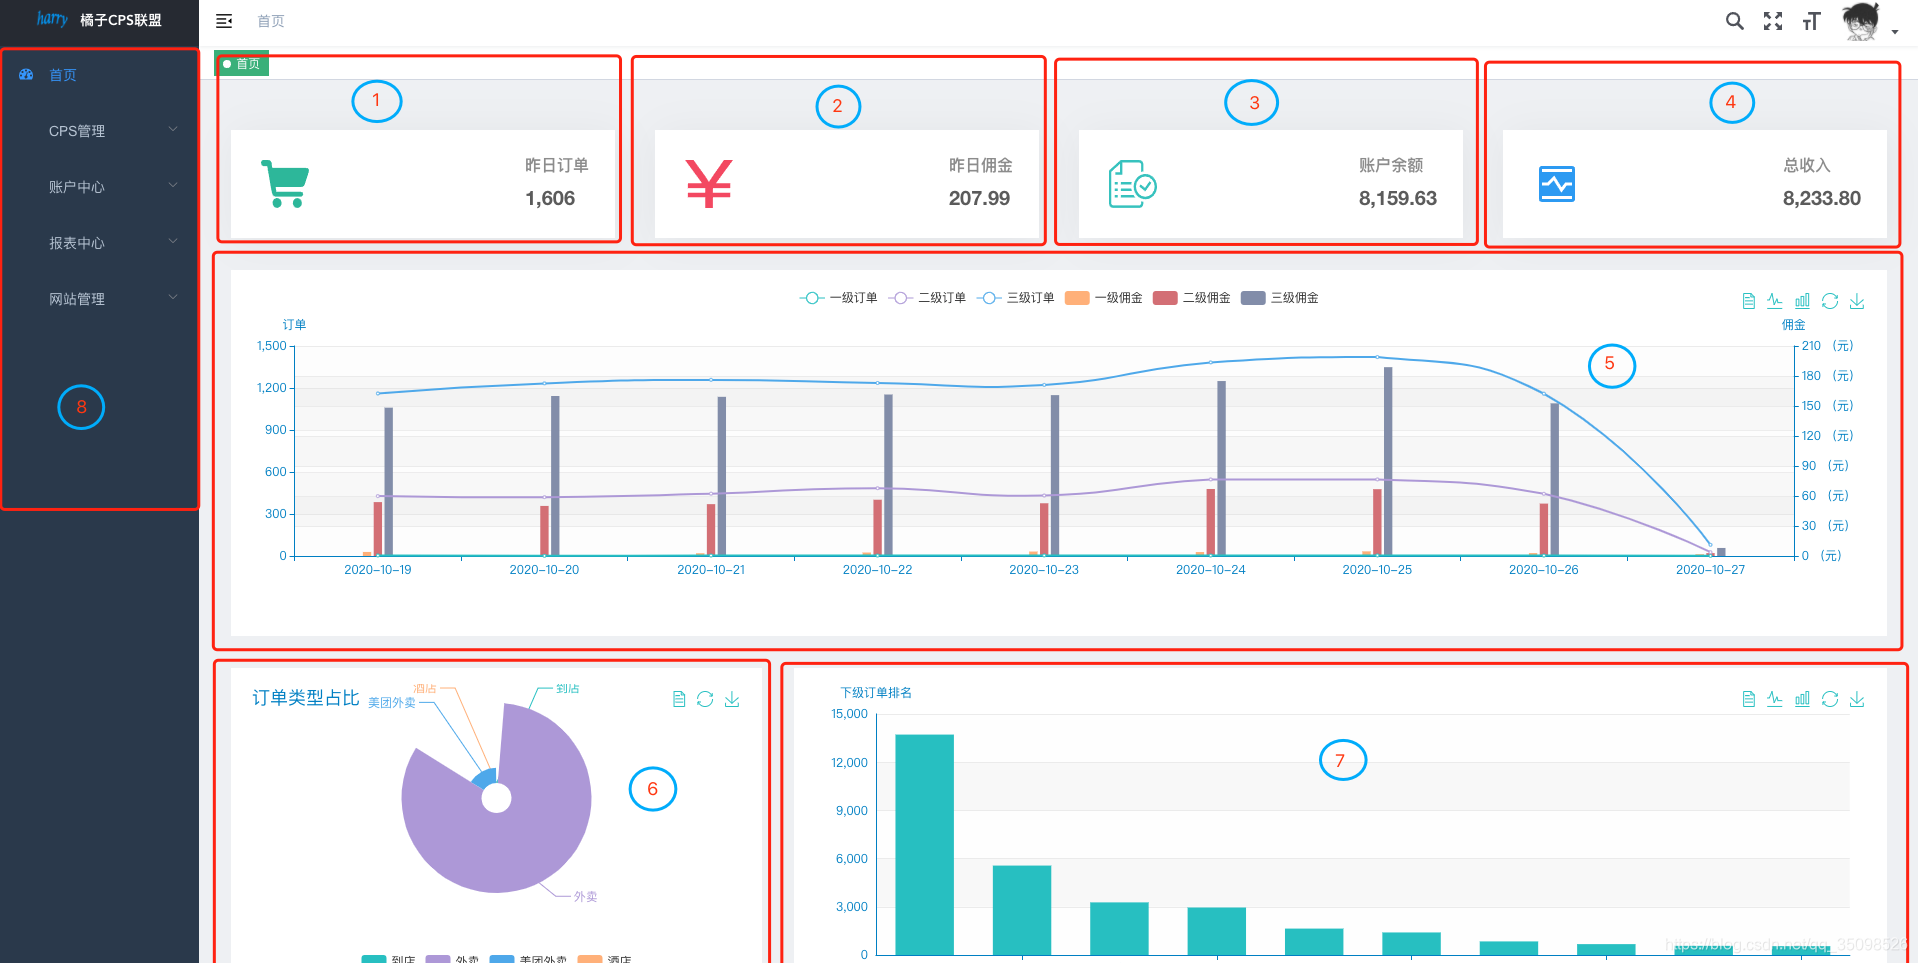
Task: Click the shopping cart icon on 昨日订单 card
Action: (x=285, y=184)
